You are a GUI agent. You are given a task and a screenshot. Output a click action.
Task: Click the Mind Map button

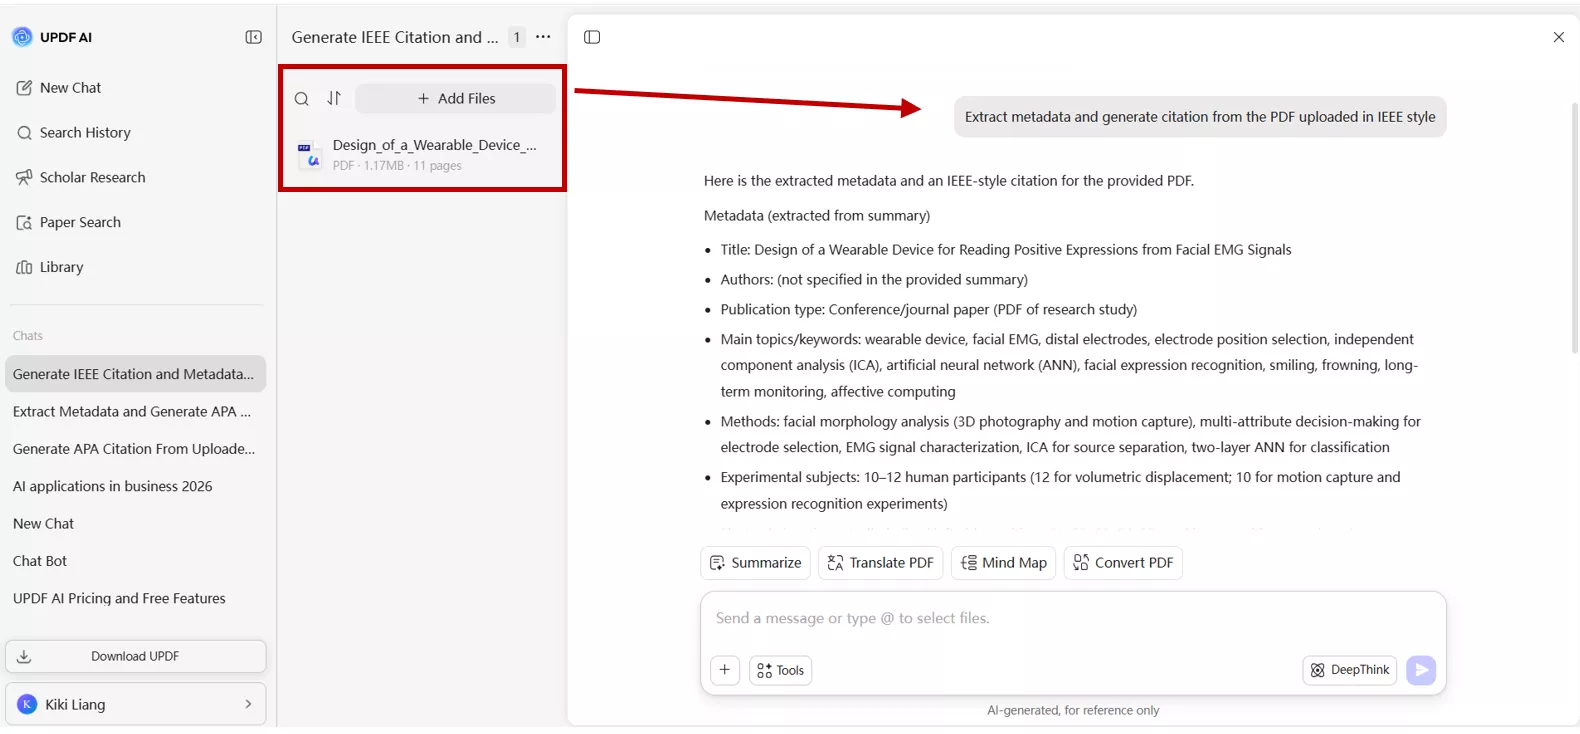[1003, 563]
